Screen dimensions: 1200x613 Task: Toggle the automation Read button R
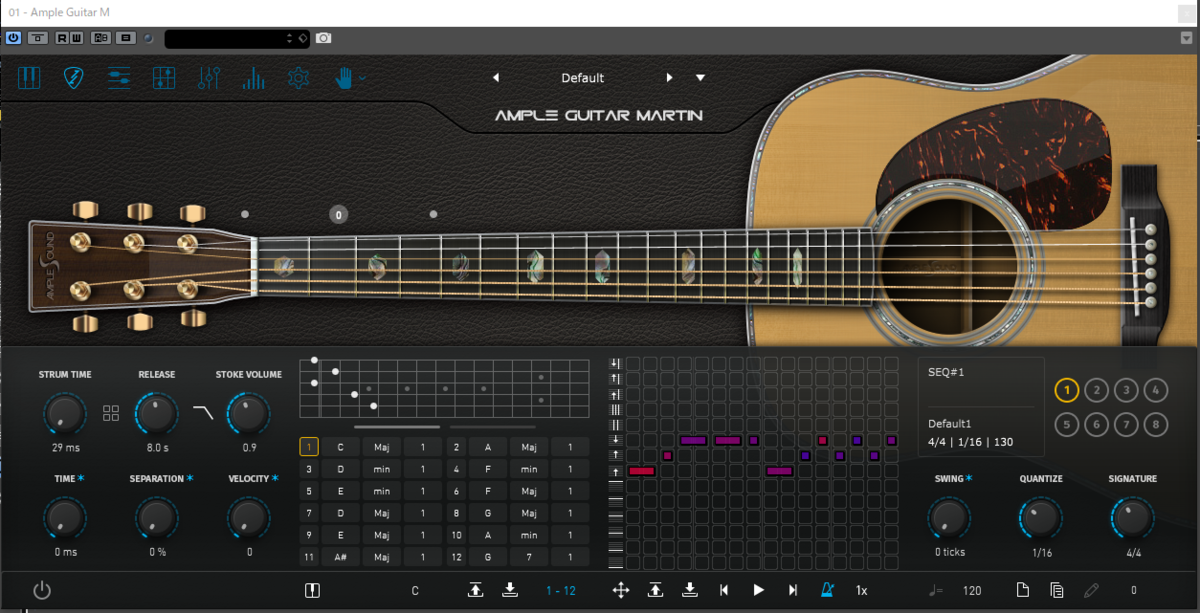62,38
